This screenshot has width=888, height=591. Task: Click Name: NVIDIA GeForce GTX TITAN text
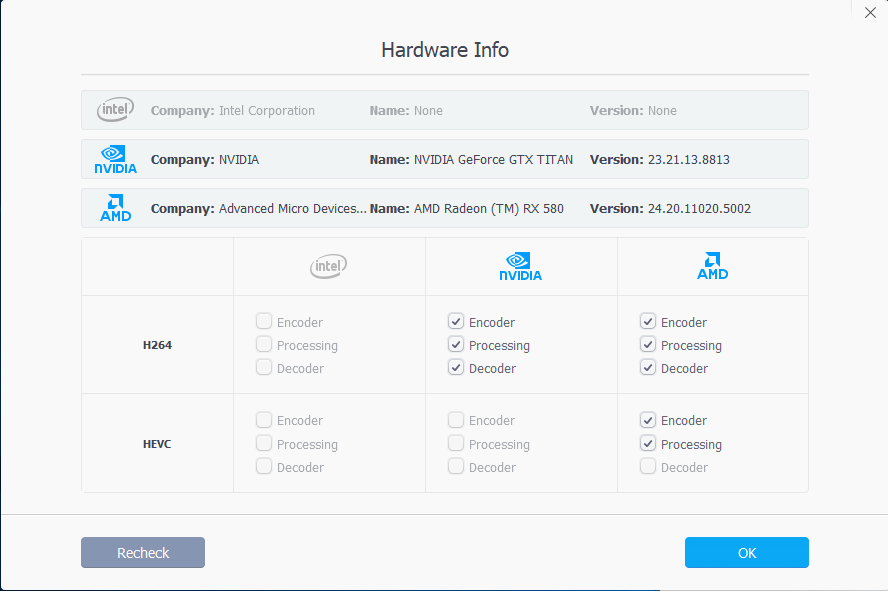click(471, 160)
